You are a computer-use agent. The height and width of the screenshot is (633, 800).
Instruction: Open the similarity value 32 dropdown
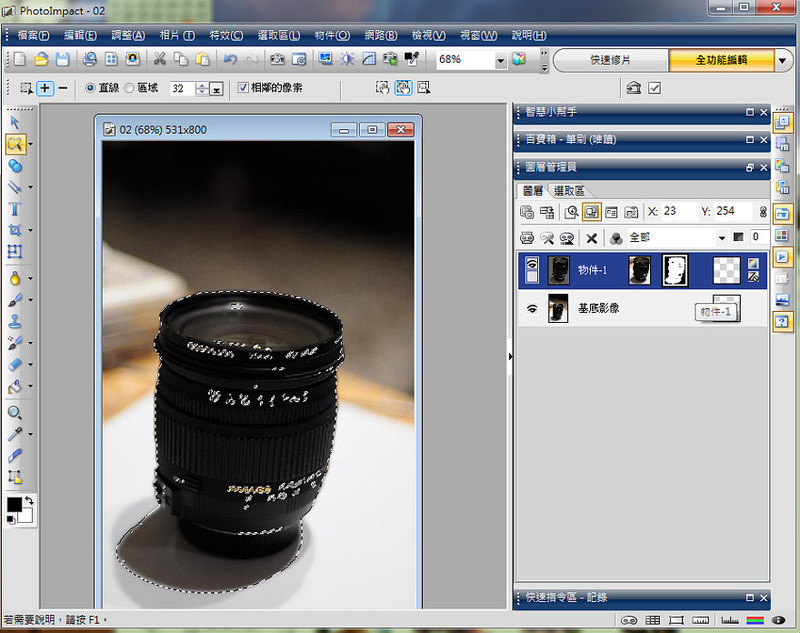coord(217,89)
